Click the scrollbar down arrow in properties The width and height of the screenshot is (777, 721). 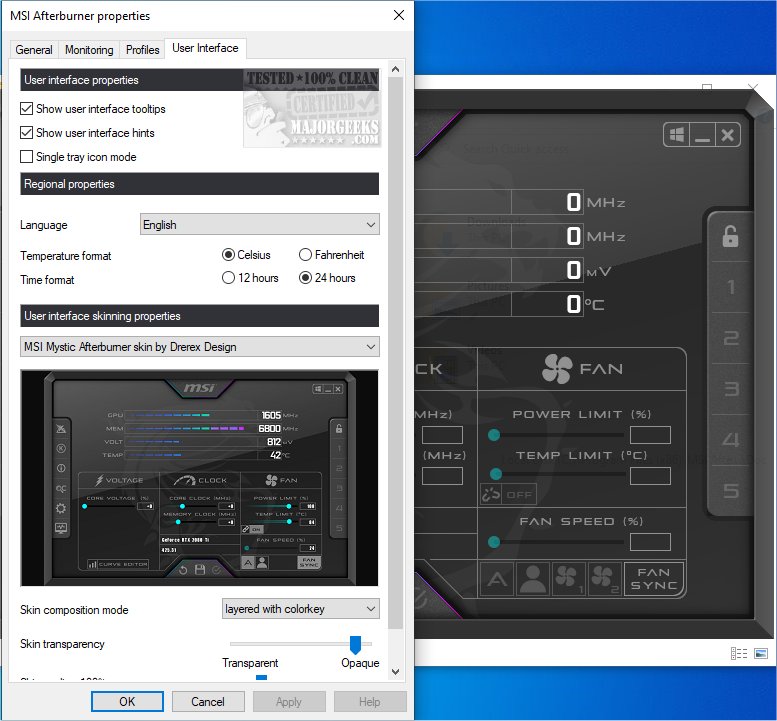pos(395,672)
